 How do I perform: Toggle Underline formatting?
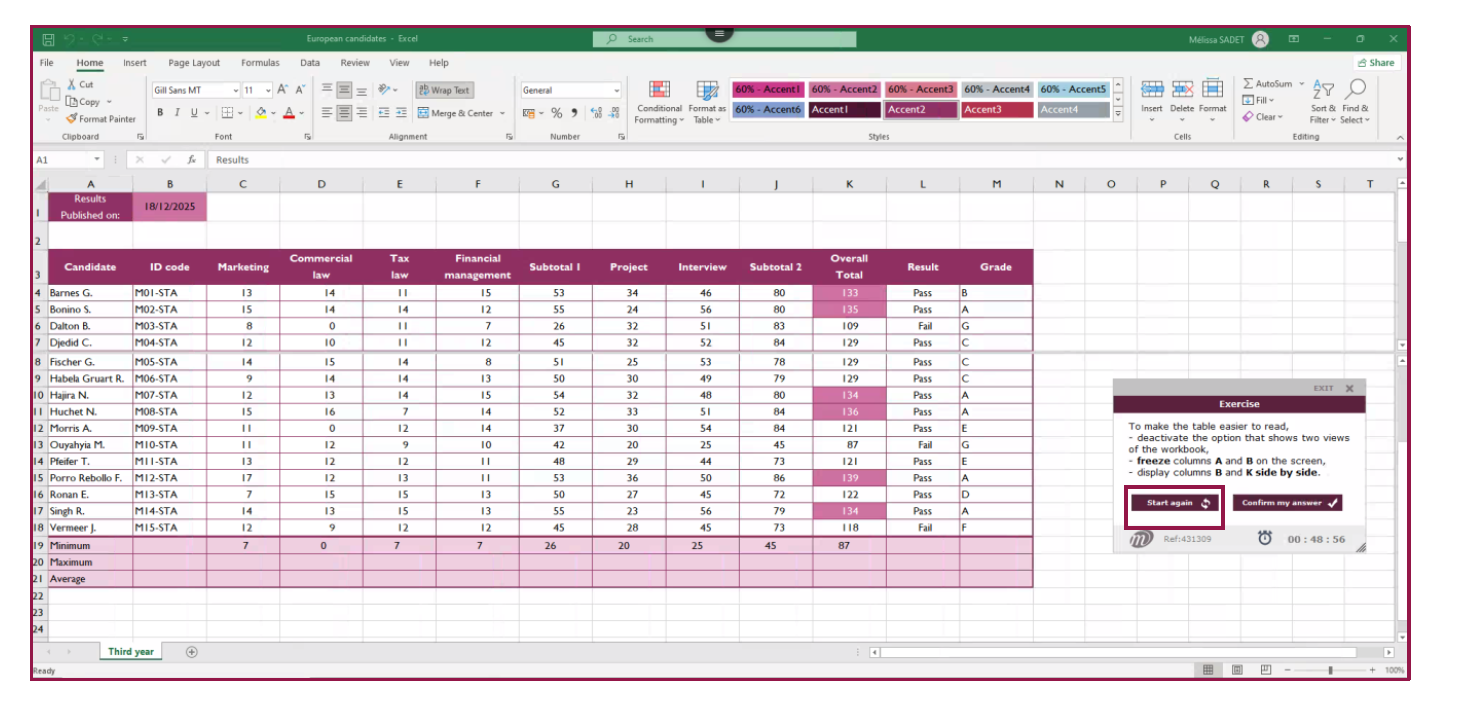point(194,113)
